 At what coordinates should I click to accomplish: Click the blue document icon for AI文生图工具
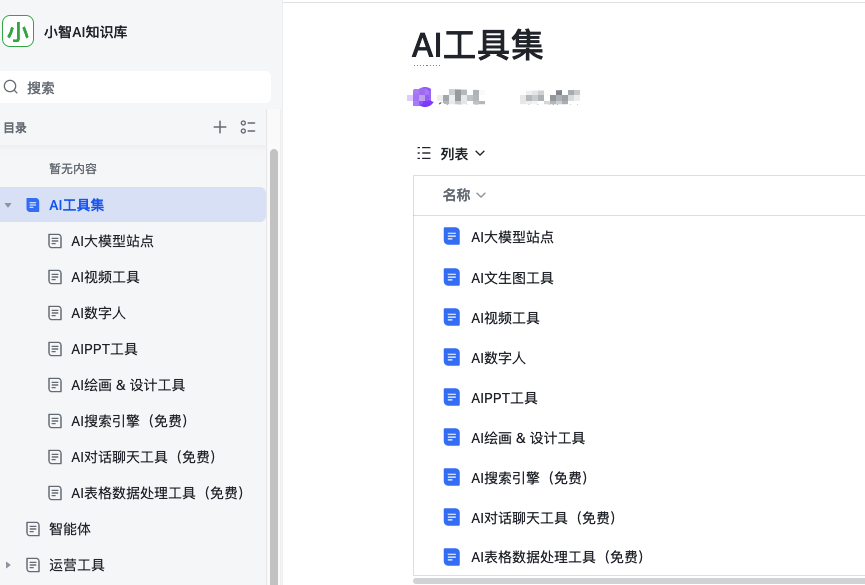(x=451, y=277)
